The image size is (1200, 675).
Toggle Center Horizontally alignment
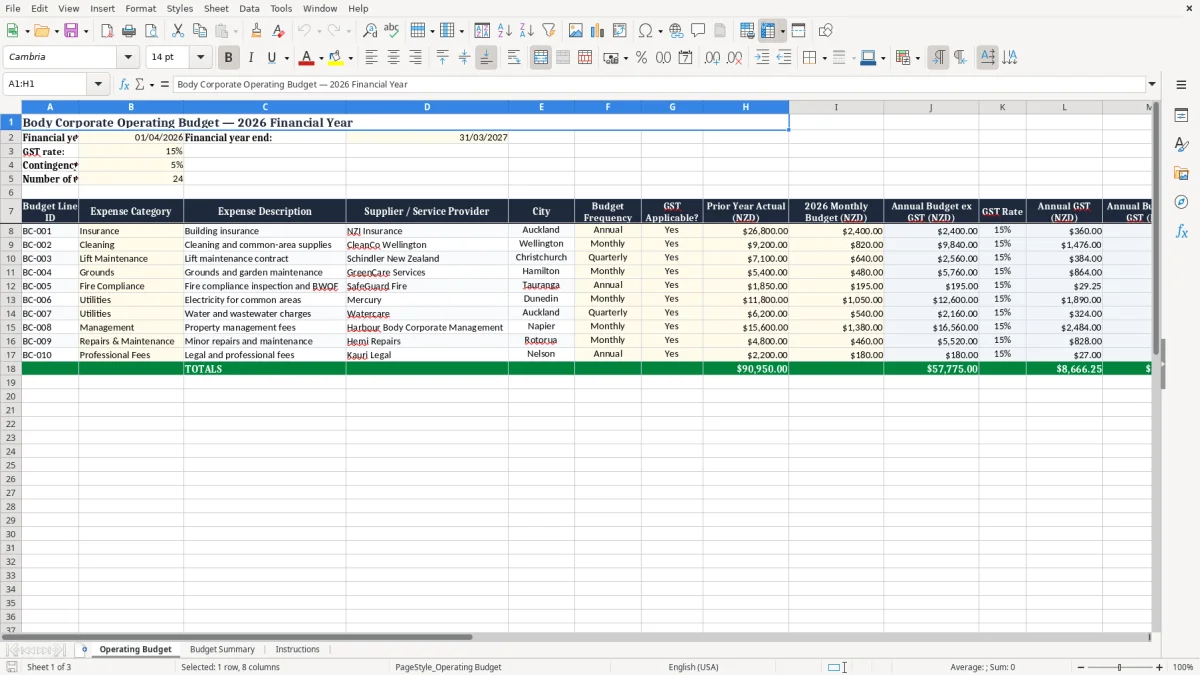click(393, 58)
